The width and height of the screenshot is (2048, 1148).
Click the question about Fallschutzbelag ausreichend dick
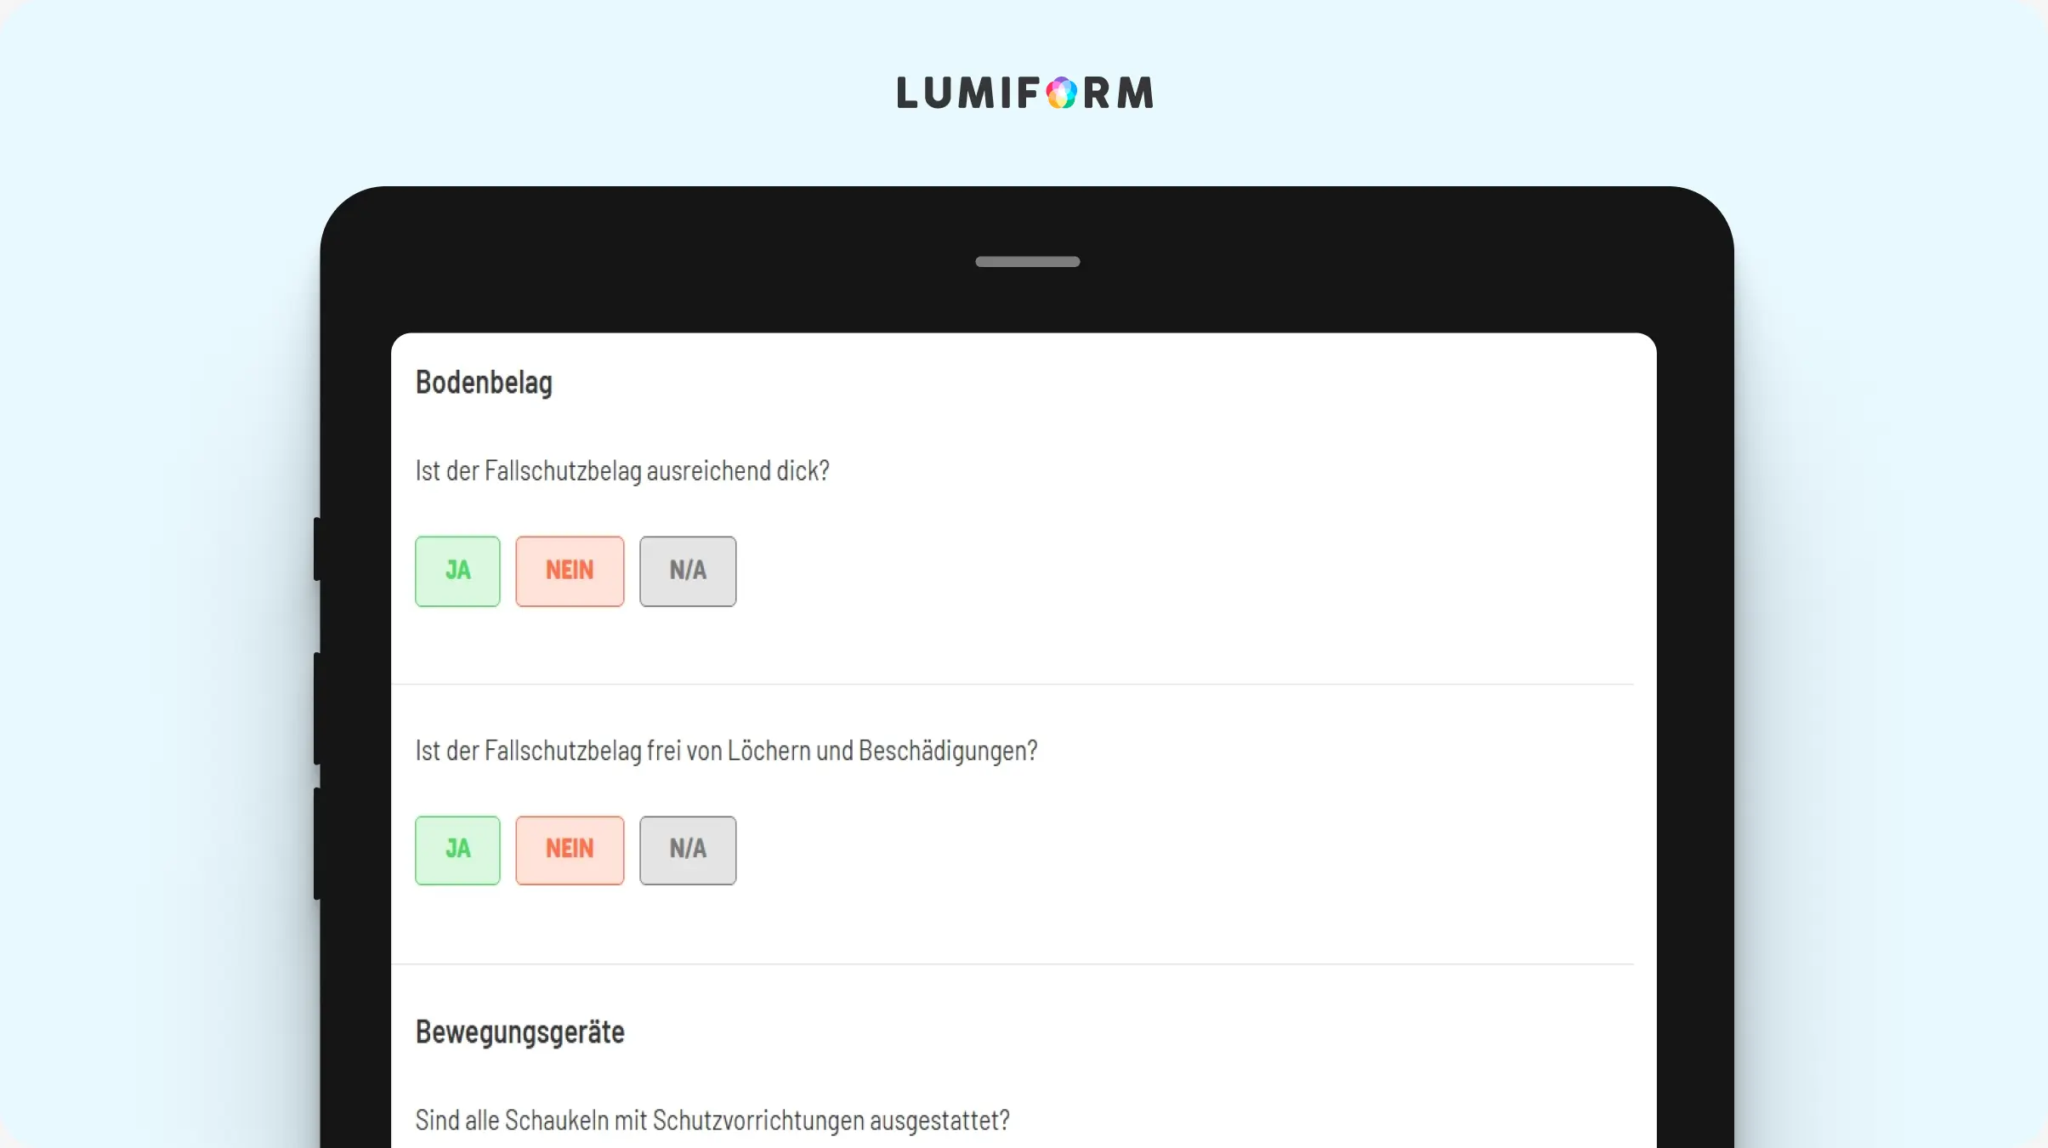click(x=622, y=471)
